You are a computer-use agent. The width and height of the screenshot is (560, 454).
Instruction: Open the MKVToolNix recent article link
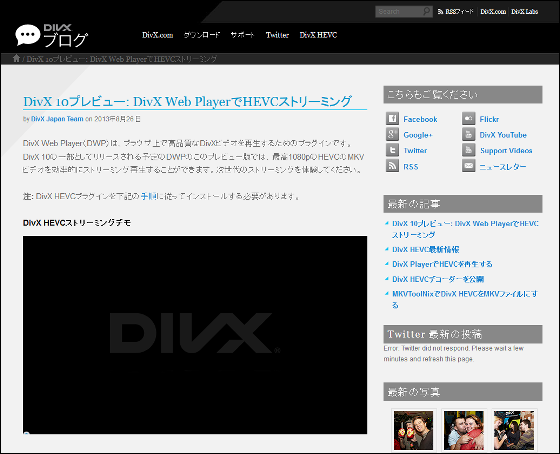click(465, 299)
